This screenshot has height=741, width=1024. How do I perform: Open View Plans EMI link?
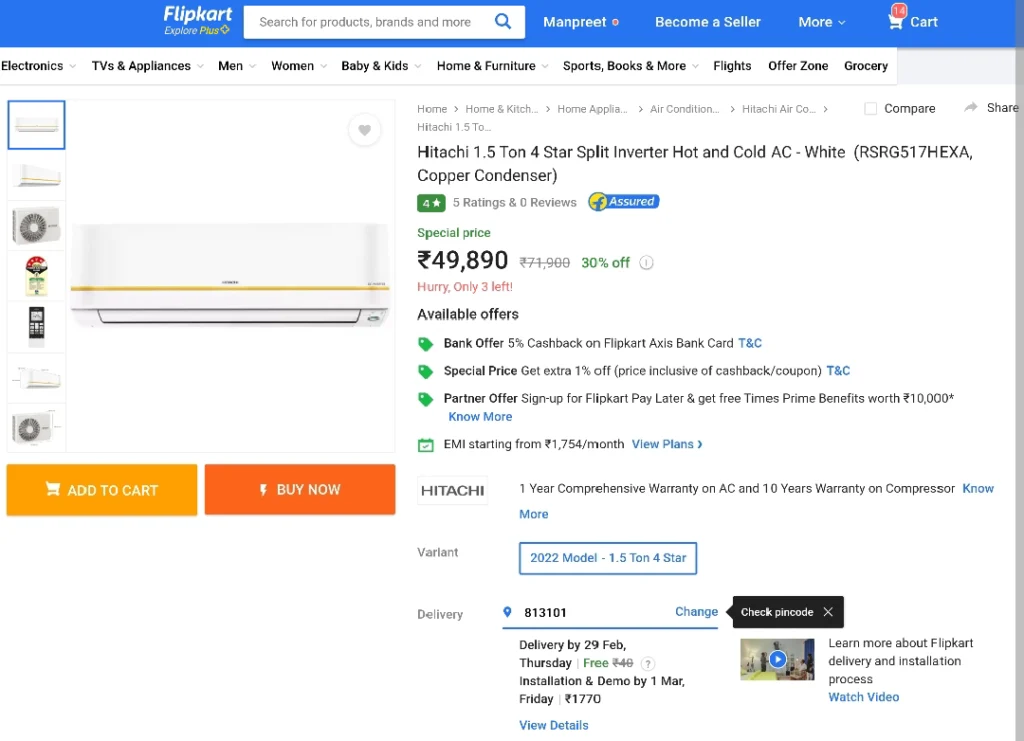[x=667, y=445]
